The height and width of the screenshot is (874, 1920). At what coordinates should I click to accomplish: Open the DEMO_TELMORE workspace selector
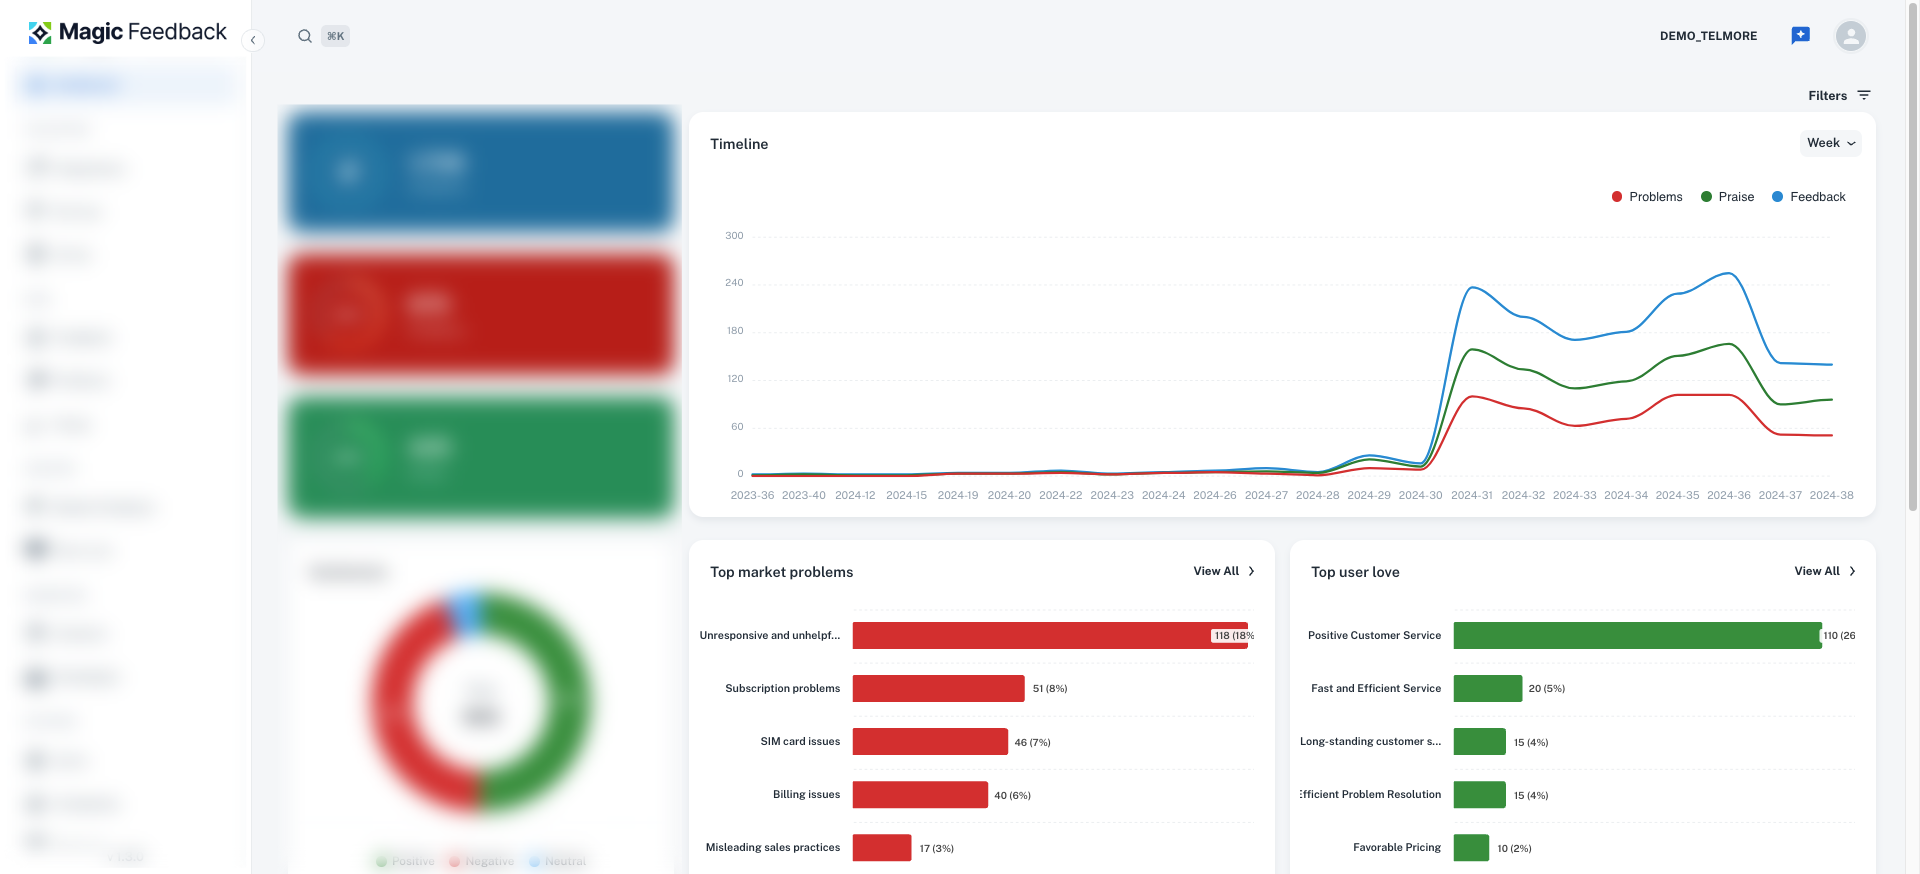point(1708,36)
